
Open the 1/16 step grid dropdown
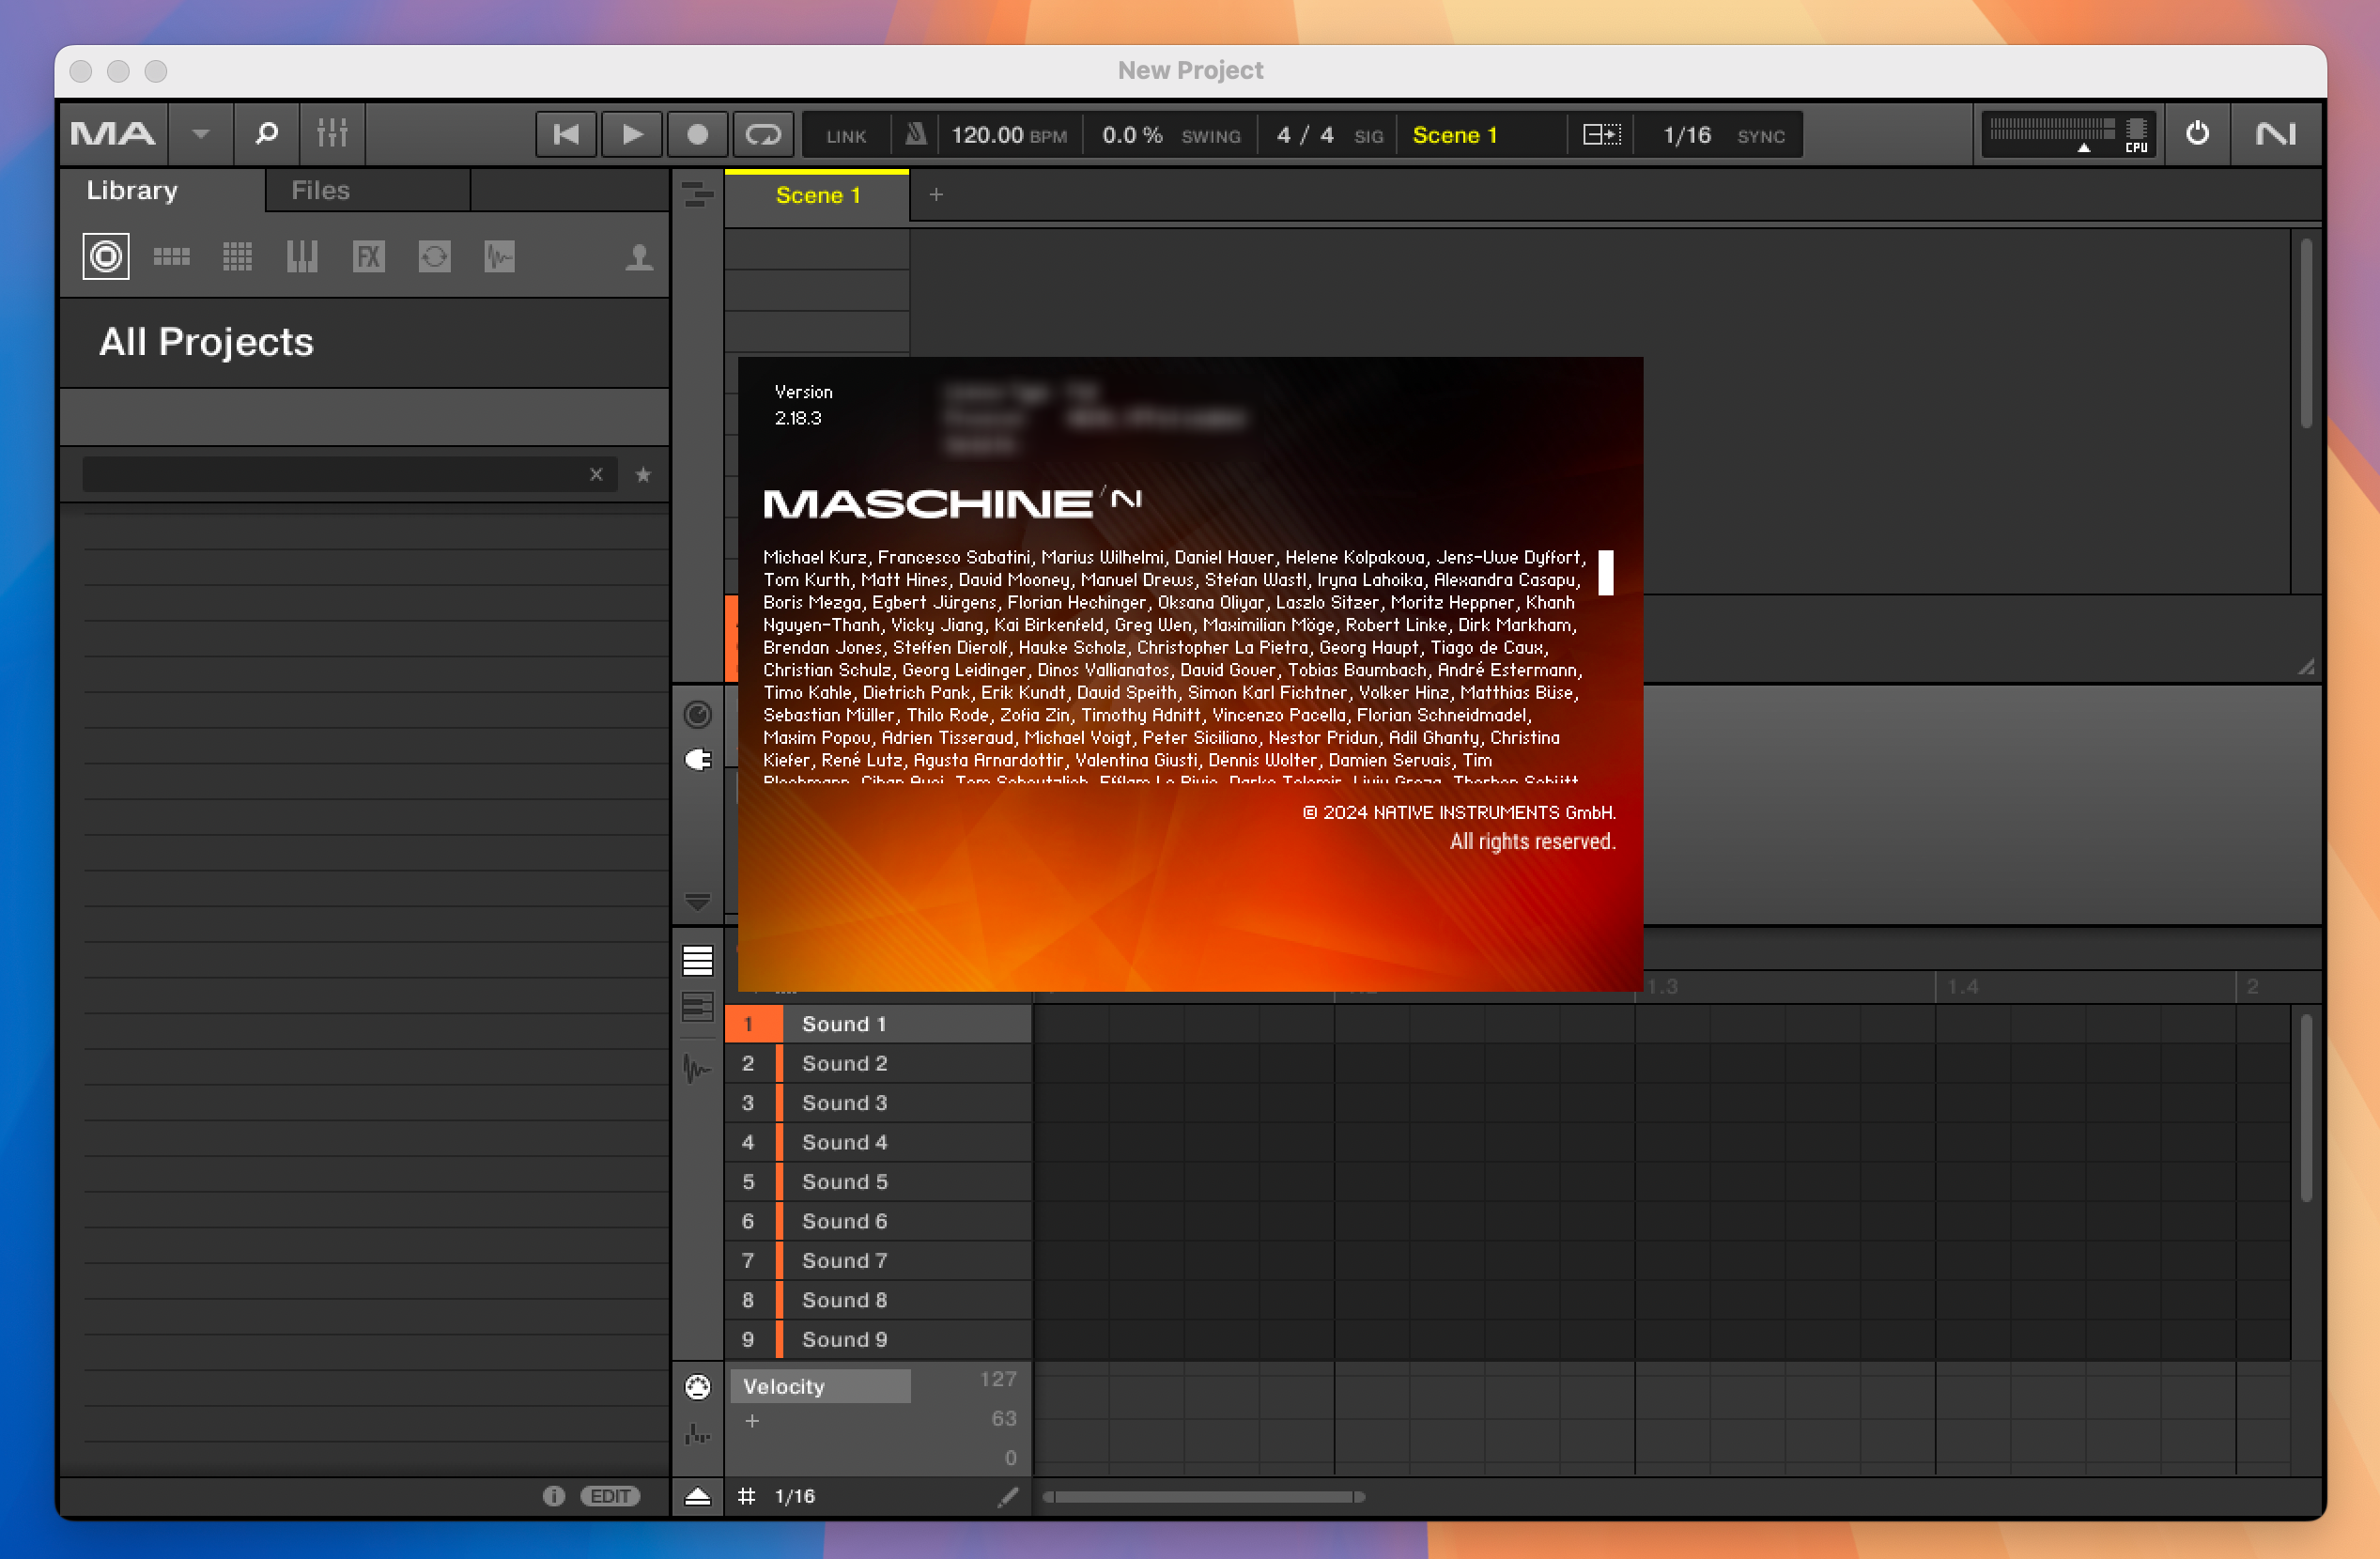(795, 1496)
